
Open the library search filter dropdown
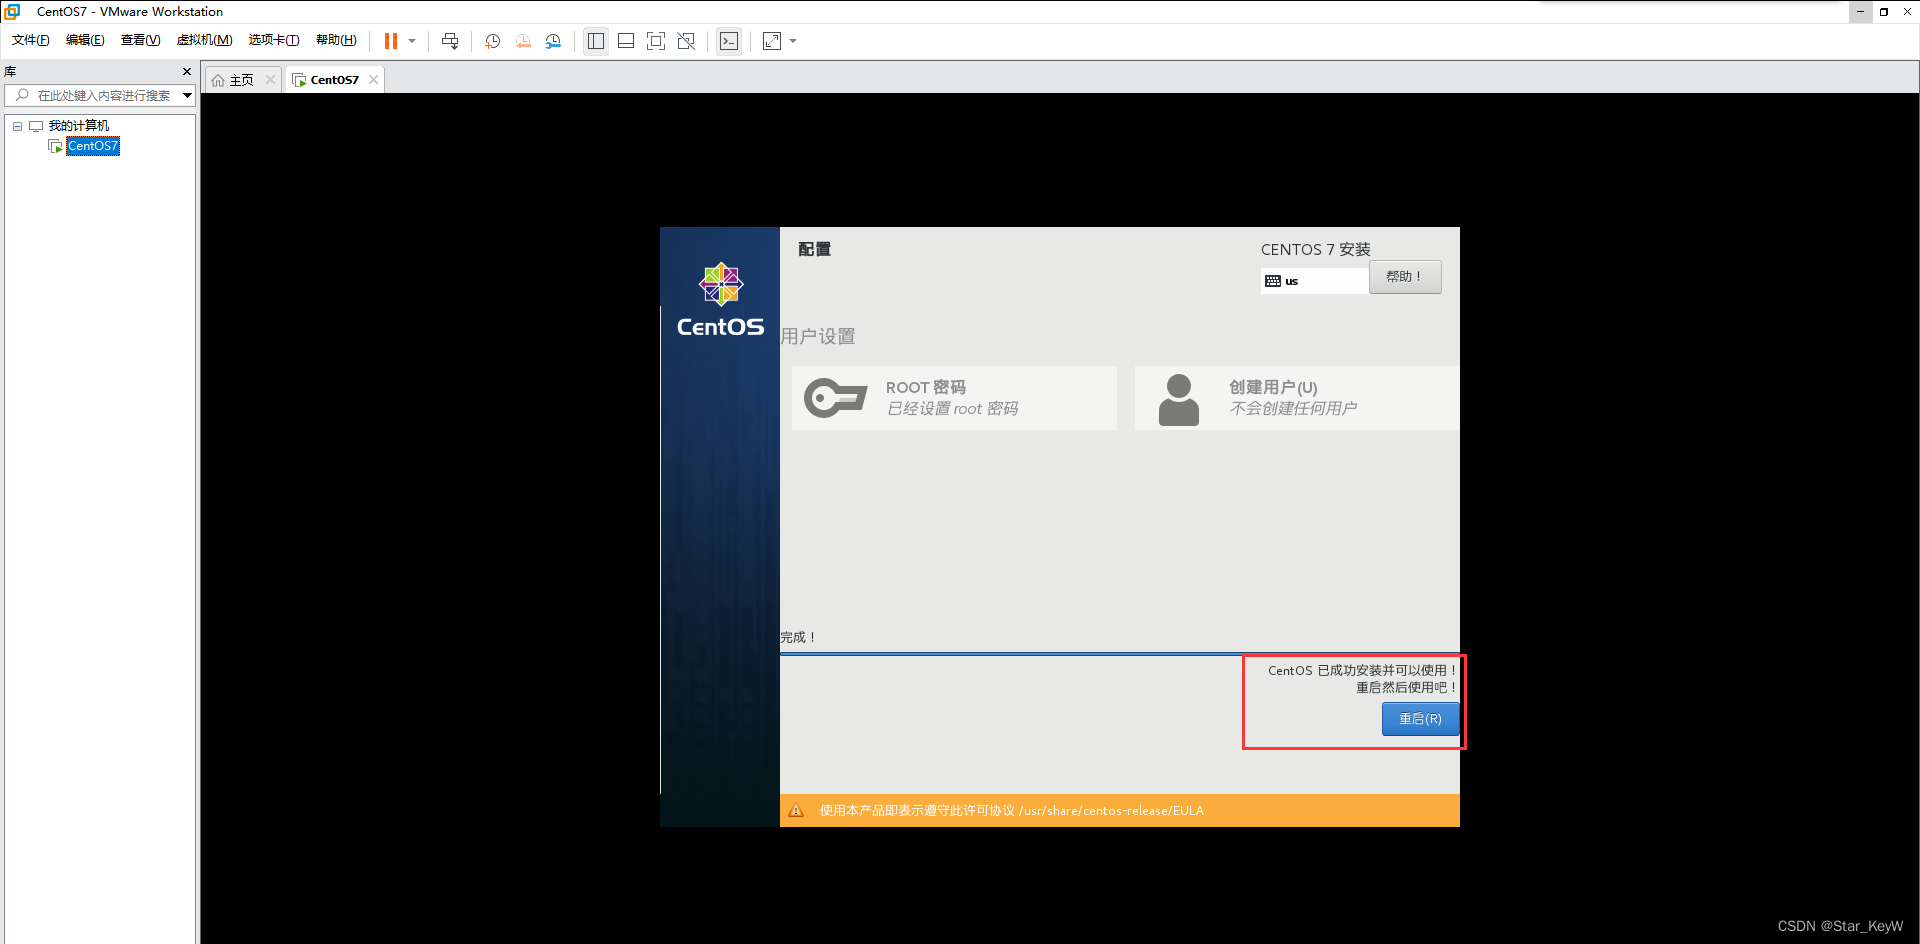coord(187,95)
